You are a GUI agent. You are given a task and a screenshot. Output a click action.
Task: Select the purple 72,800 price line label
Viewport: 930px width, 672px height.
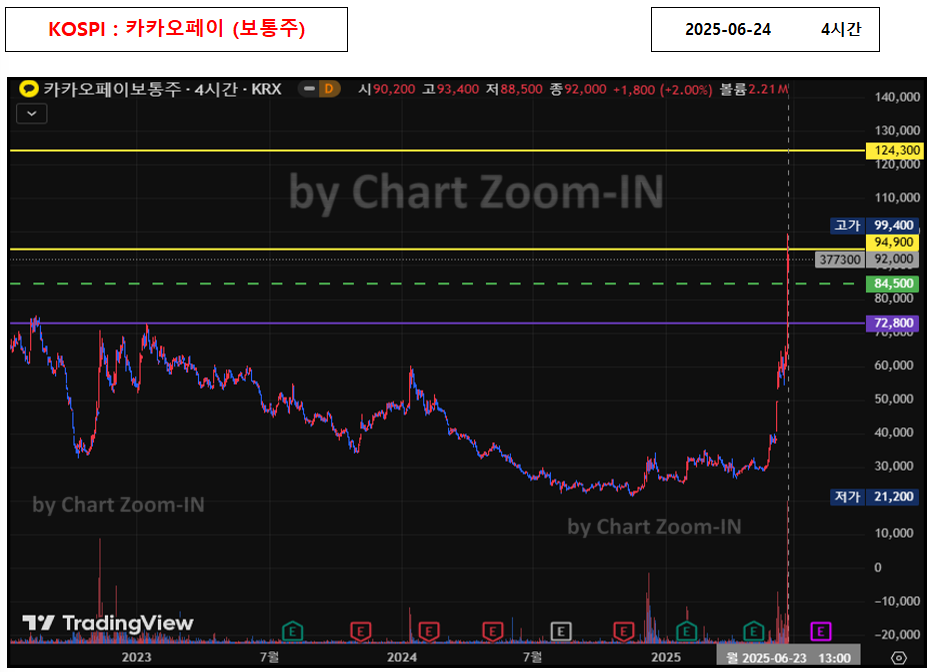click(894, 323)
